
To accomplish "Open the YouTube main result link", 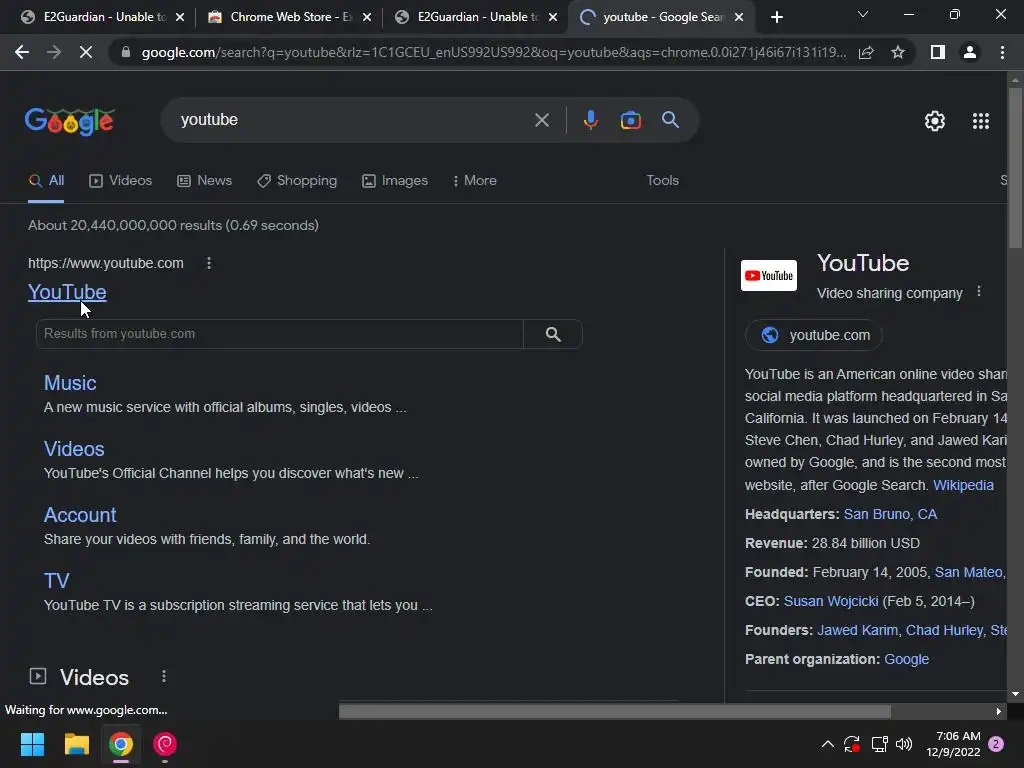I will [x=67, y=292].
